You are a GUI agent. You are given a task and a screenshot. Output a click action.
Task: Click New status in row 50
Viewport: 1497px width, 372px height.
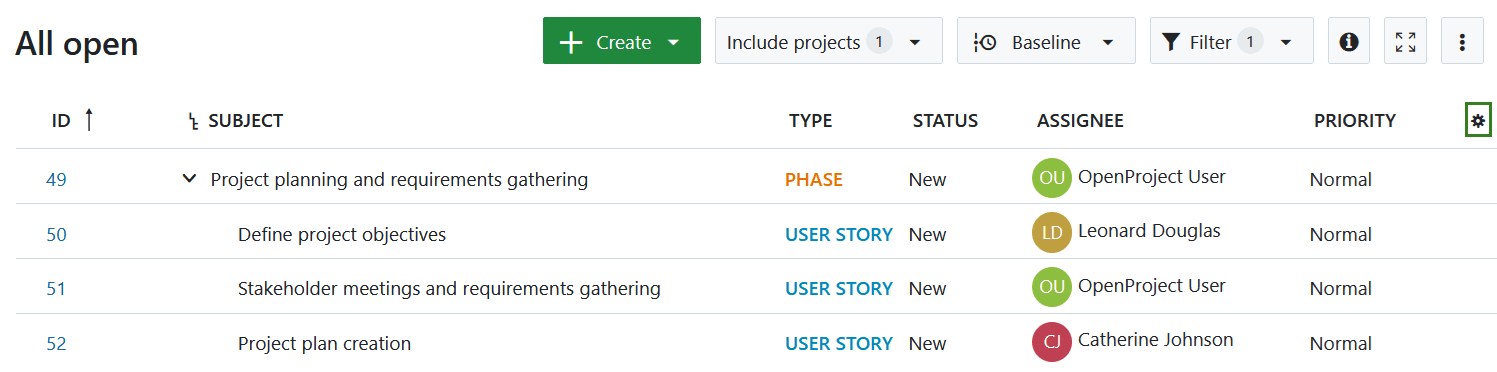[x=927, y=235]
